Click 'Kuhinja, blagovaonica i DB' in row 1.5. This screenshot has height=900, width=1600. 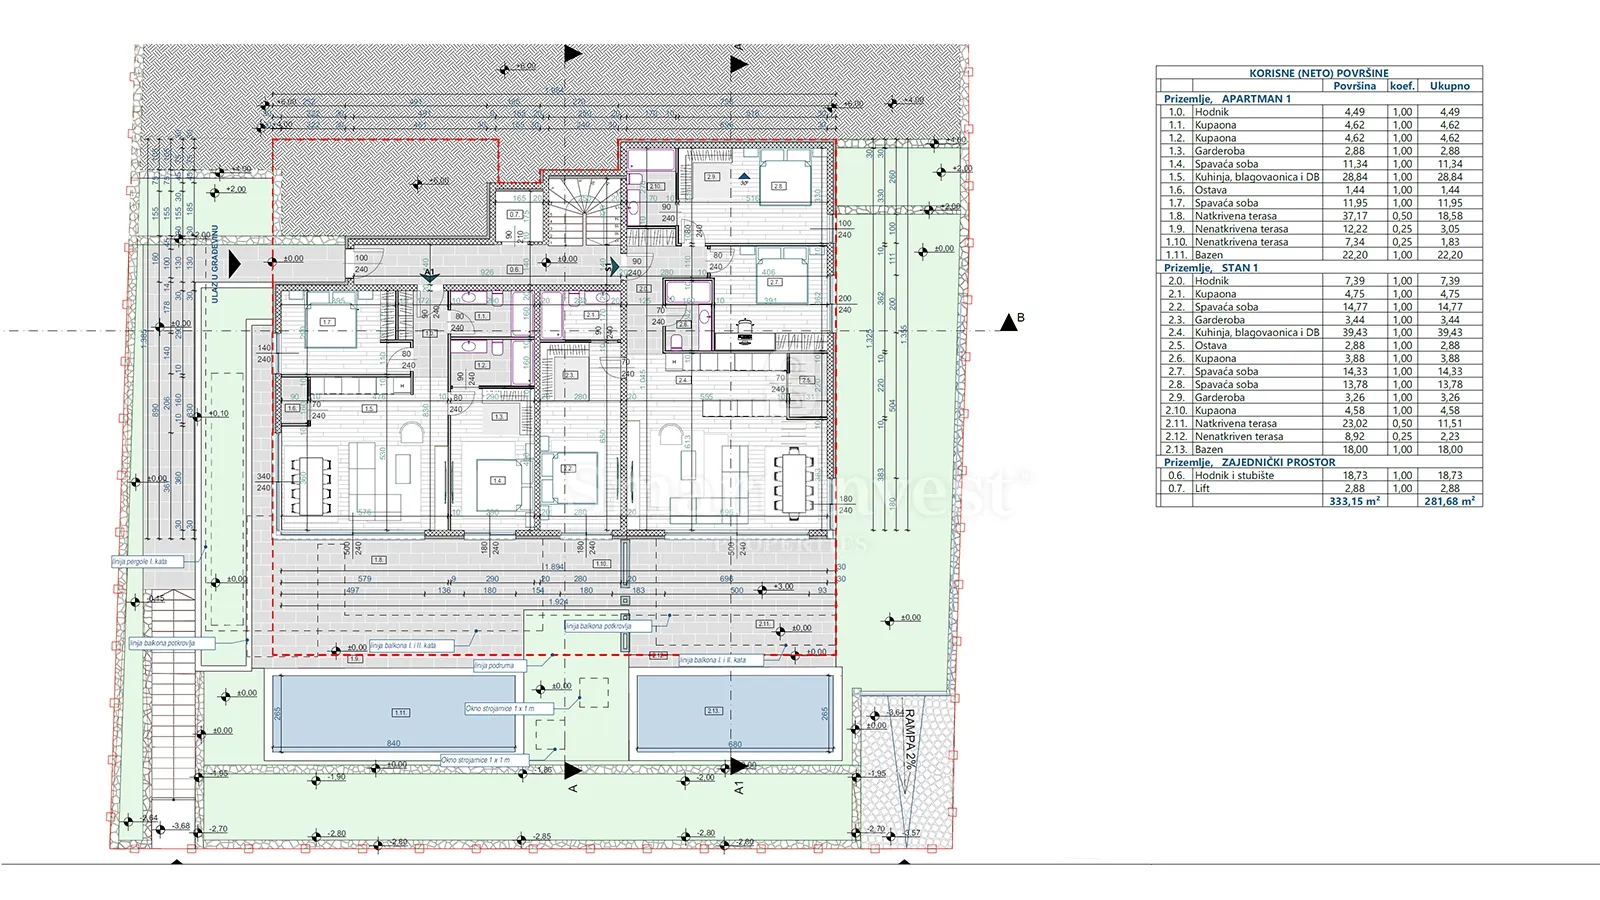click(1257, 177)
